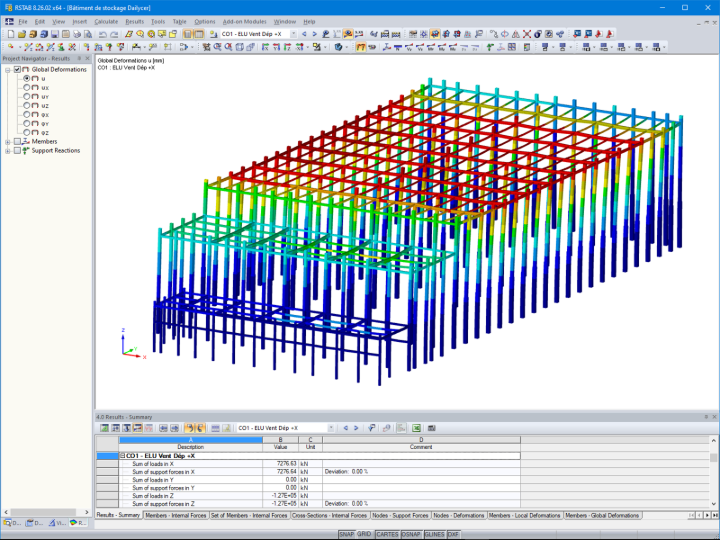Open the Add-on Modules menu
Viewport: 720px width, 540px height.
tap(244, 22)
